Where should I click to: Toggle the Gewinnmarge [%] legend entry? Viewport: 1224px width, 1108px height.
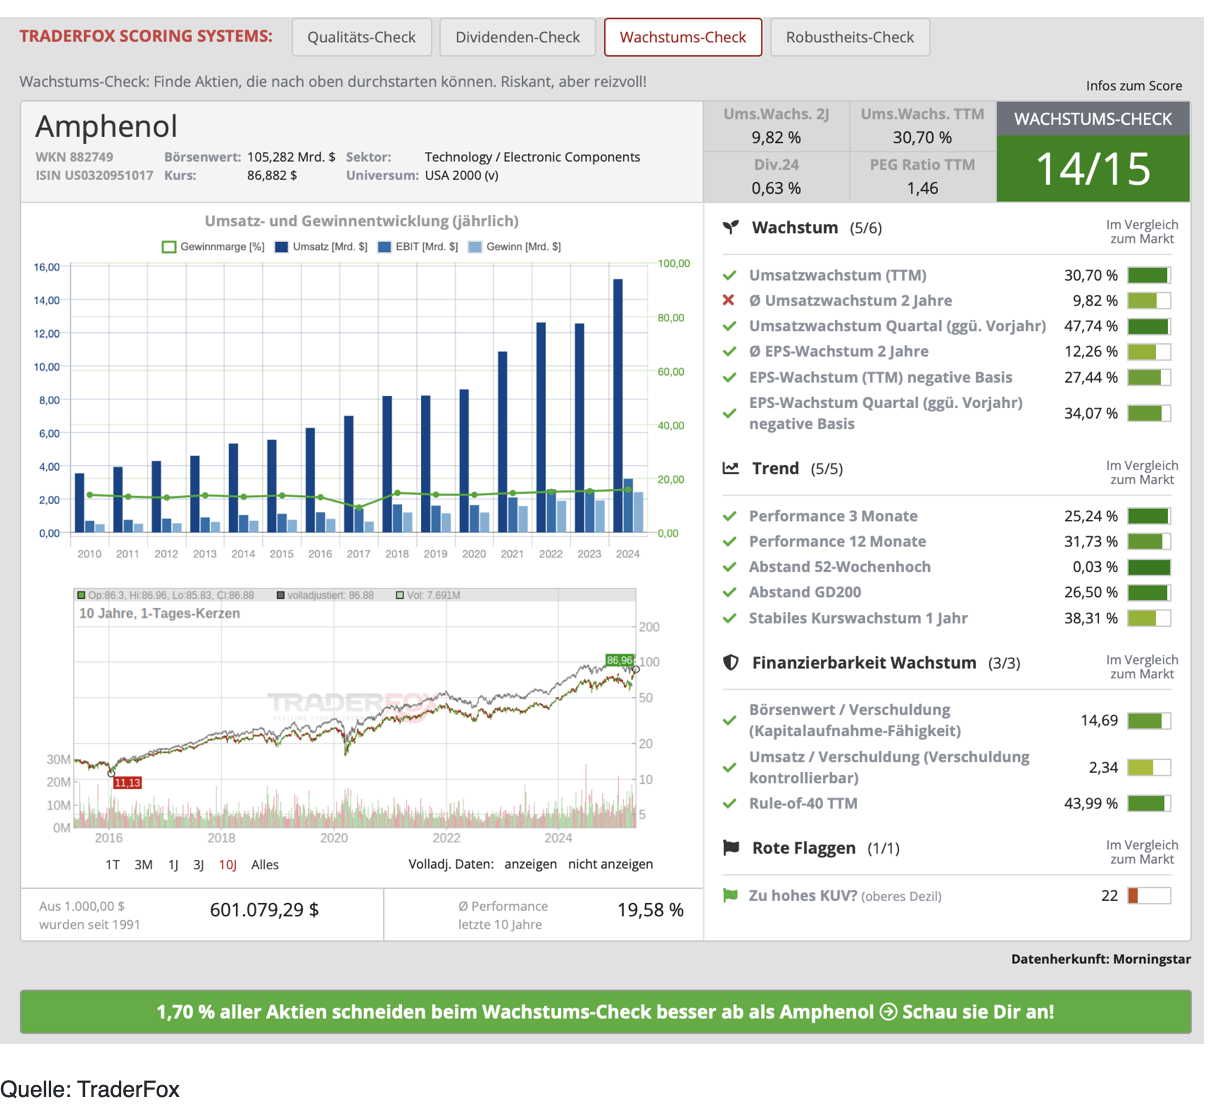click(213, 247)
